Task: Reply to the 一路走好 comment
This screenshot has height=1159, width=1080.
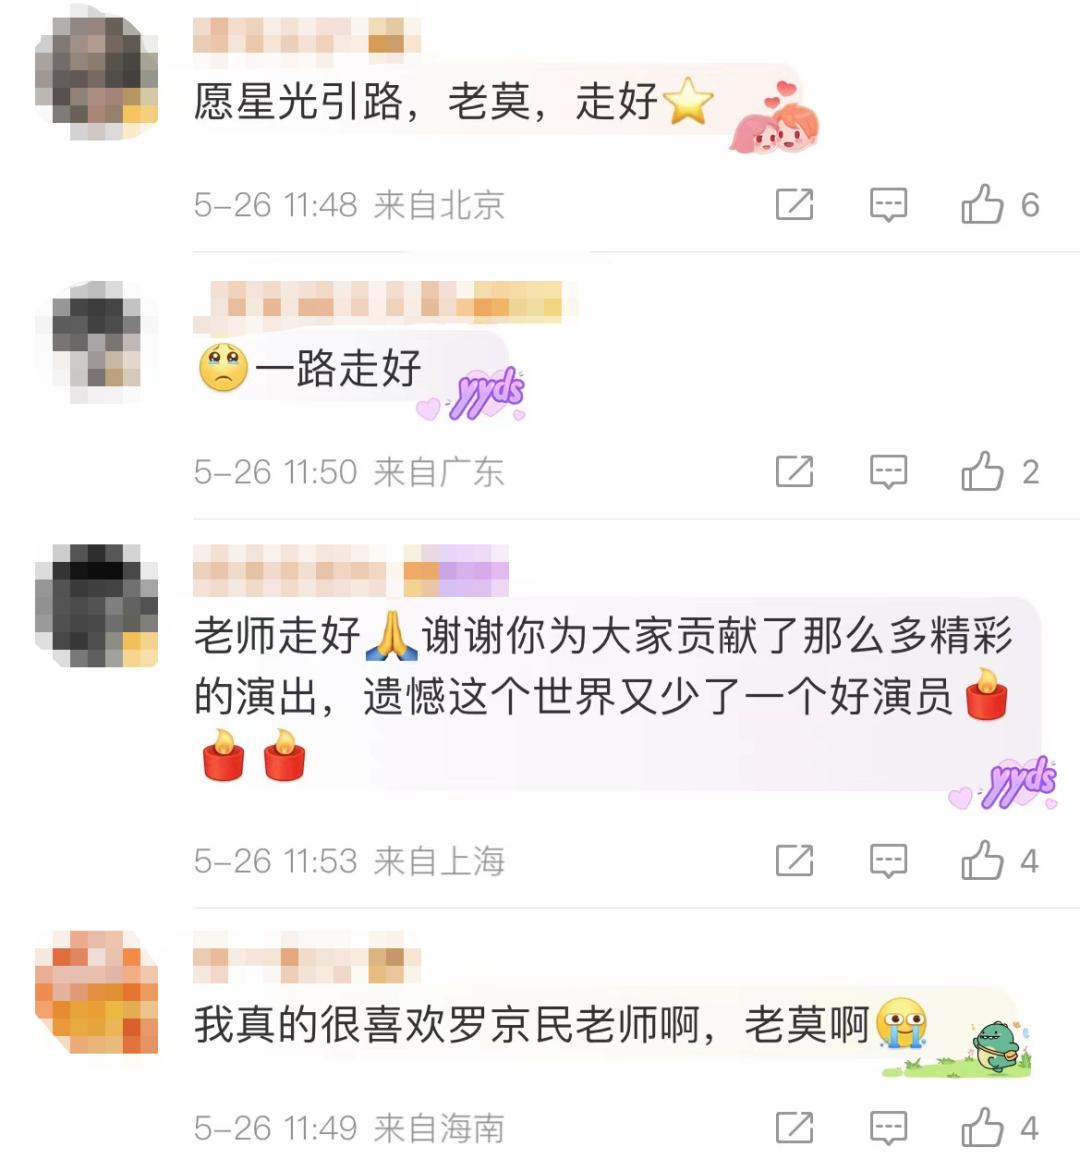Action: click(888, 472)
